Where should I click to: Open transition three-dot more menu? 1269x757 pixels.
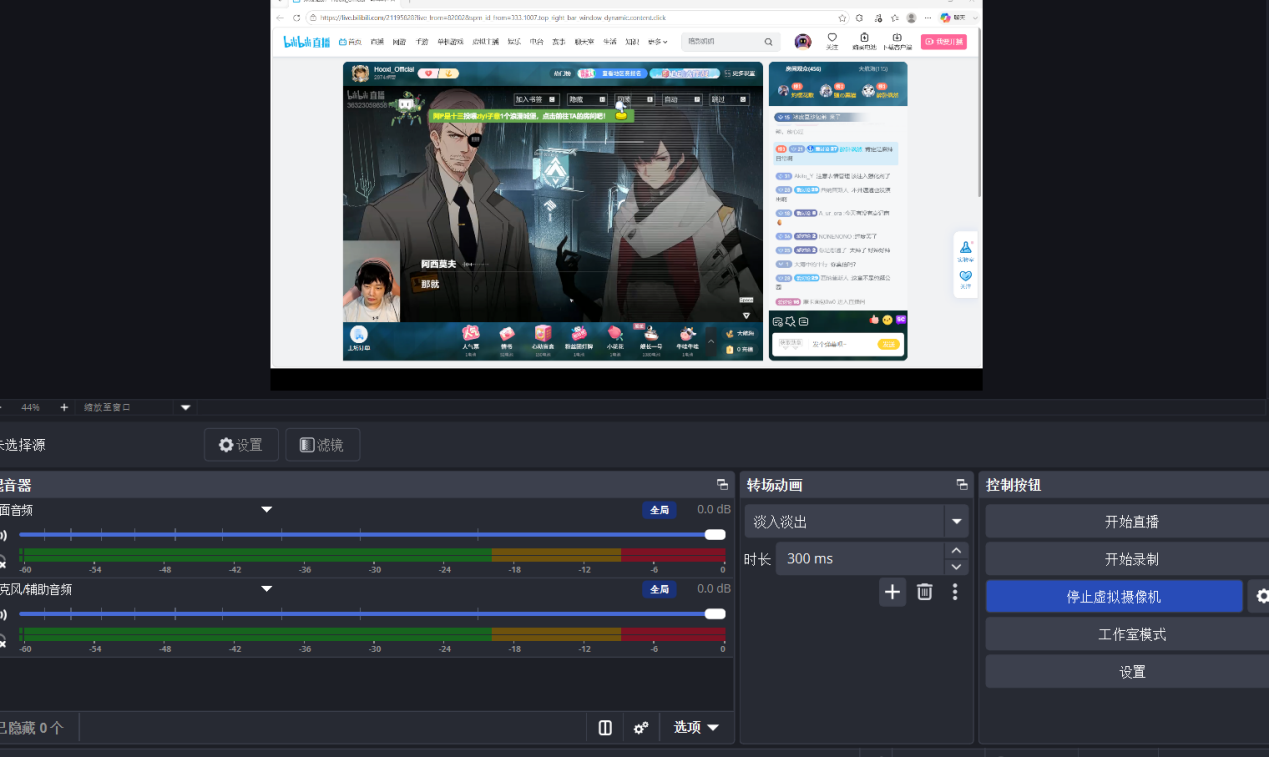tap(955, 592)
